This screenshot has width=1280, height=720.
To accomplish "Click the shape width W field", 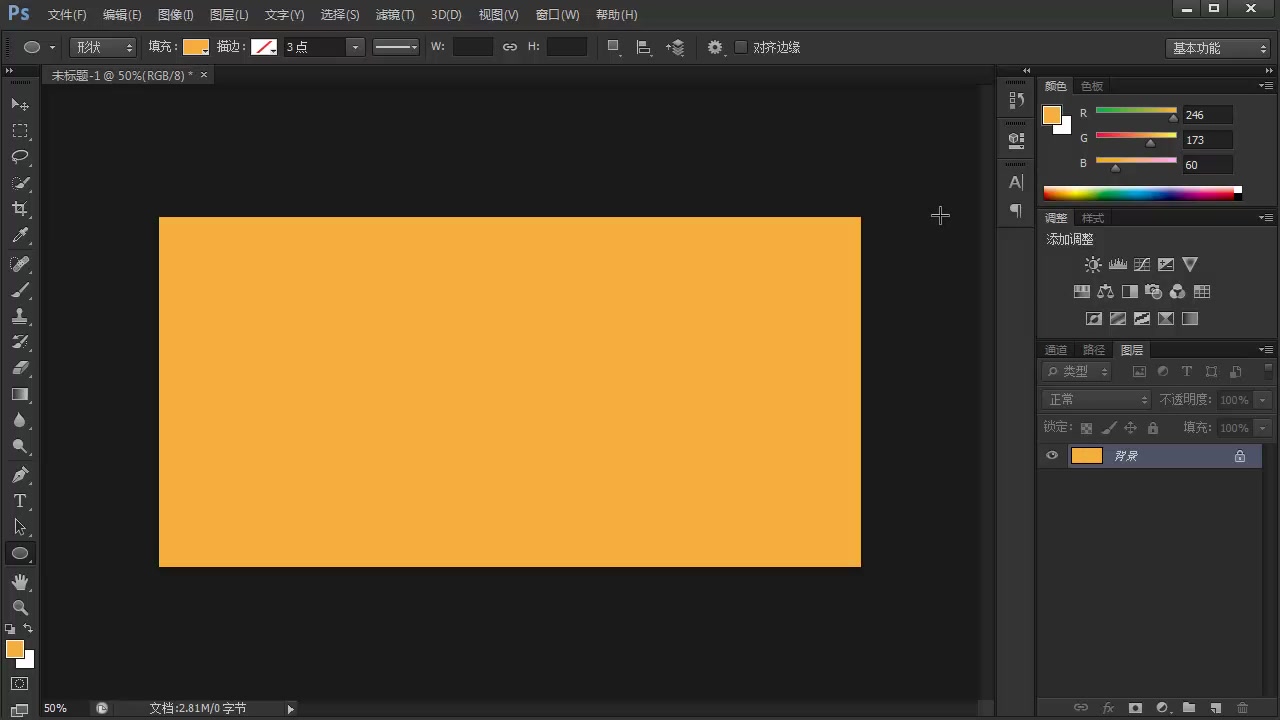I will tap(473, 47).
